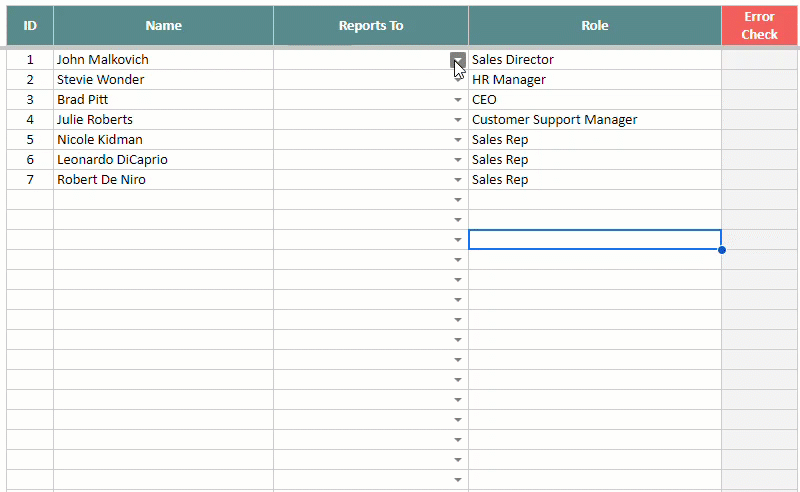Image resolution: width=800 pixels, height=492 pixels.
Task: Open Reports To dropdown for John Malkovich
Action: click(x=458, y=60)
